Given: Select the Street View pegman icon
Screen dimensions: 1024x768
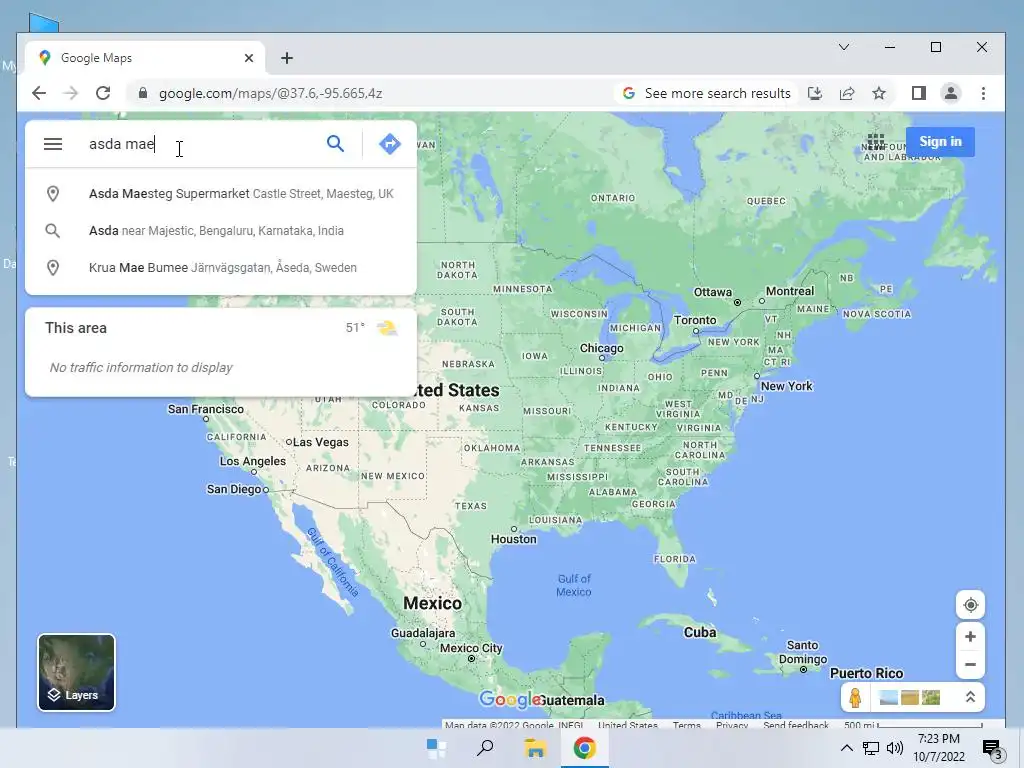Looking at the screenshot, I should [856, 697].
